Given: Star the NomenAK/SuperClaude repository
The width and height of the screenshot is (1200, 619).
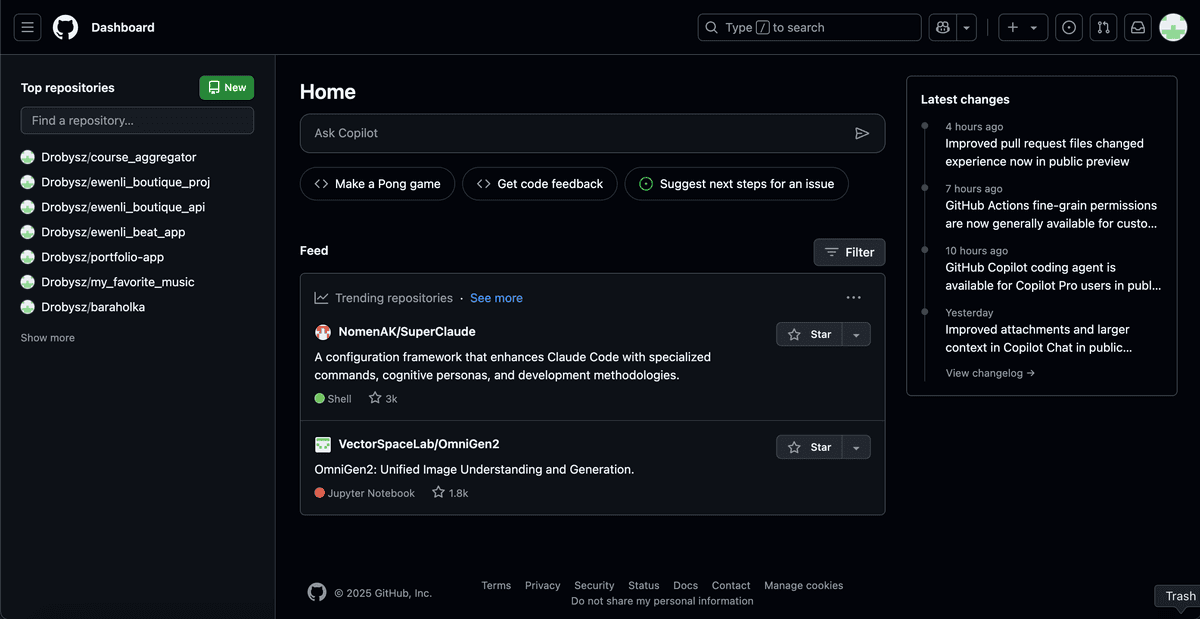Looking at the screenshot, I should tap(809, 335).
